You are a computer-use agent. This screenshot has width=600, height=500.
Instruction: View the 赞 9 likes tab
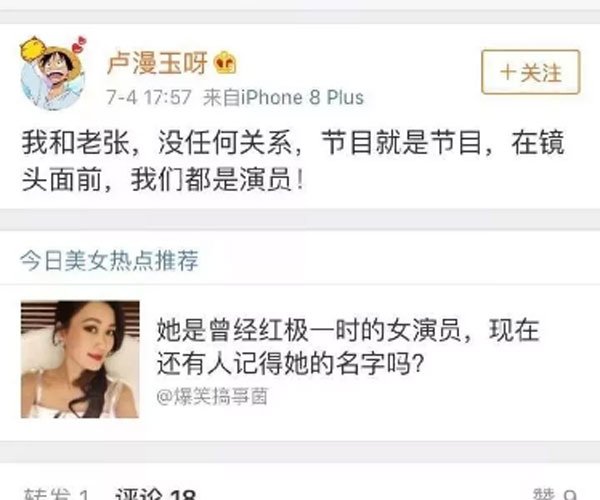[554, 493]
